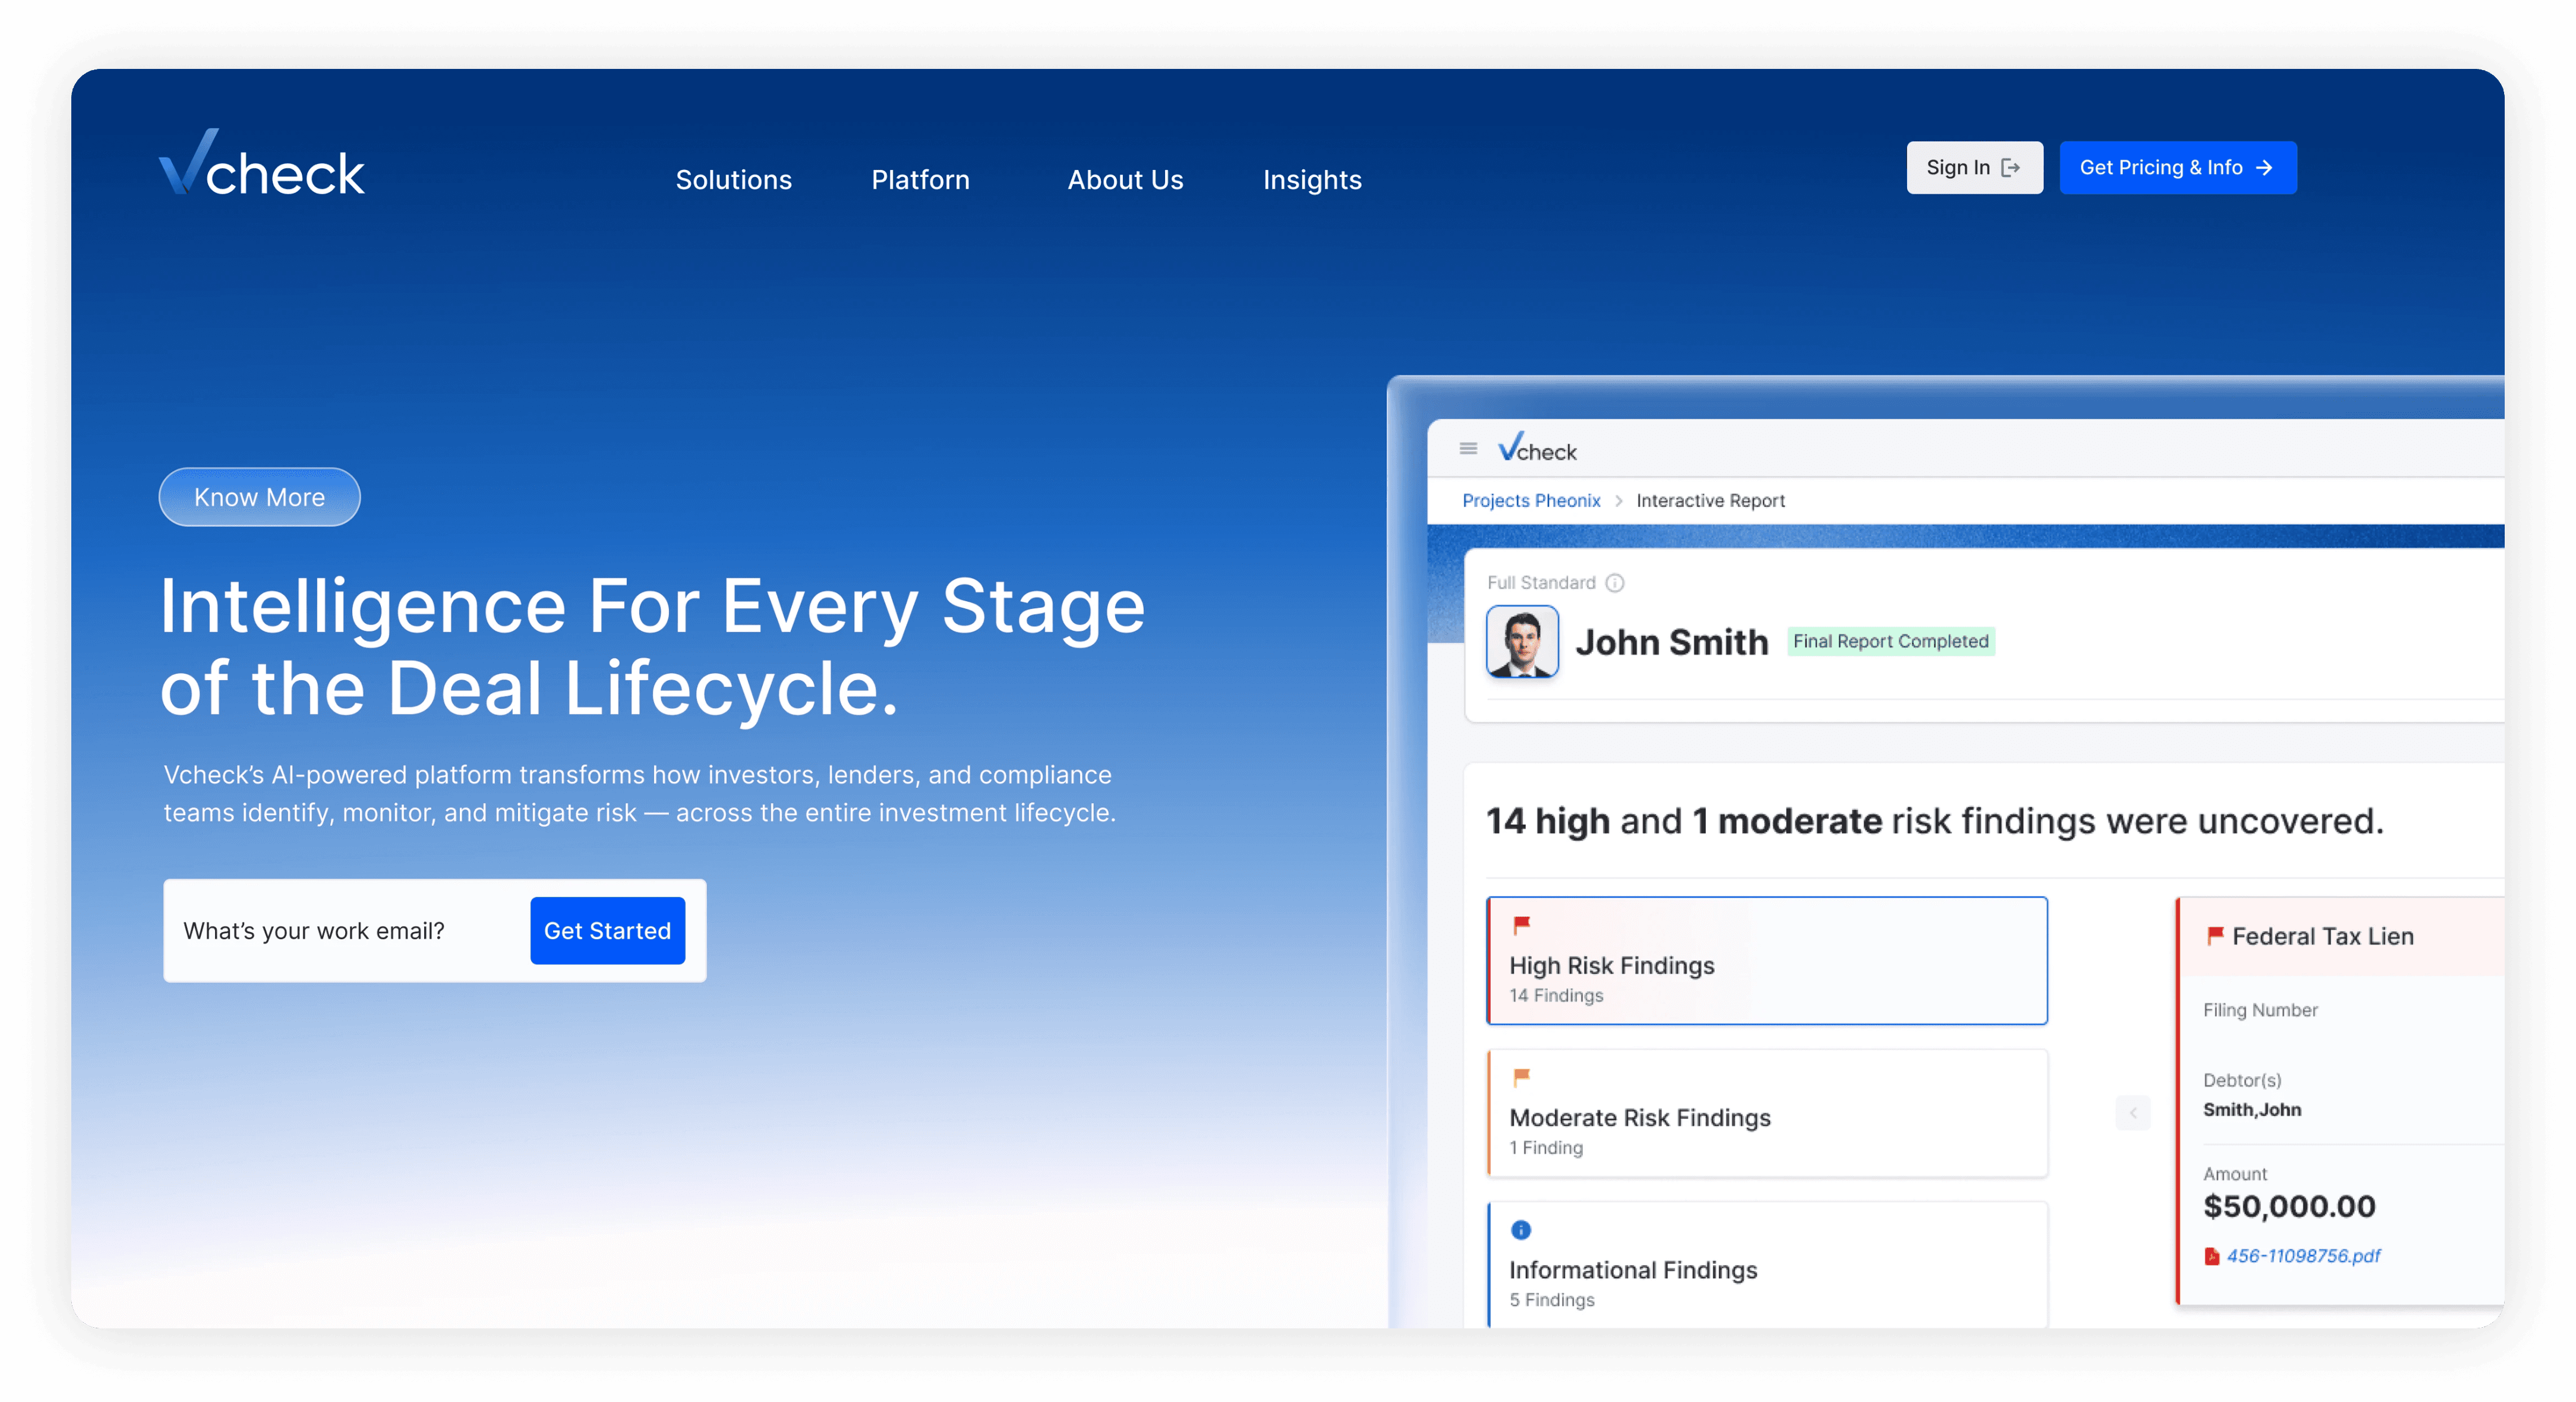Click the red flag beside Federal Tax Lien
The image size is (2576, 1402).
[2215, 936]
